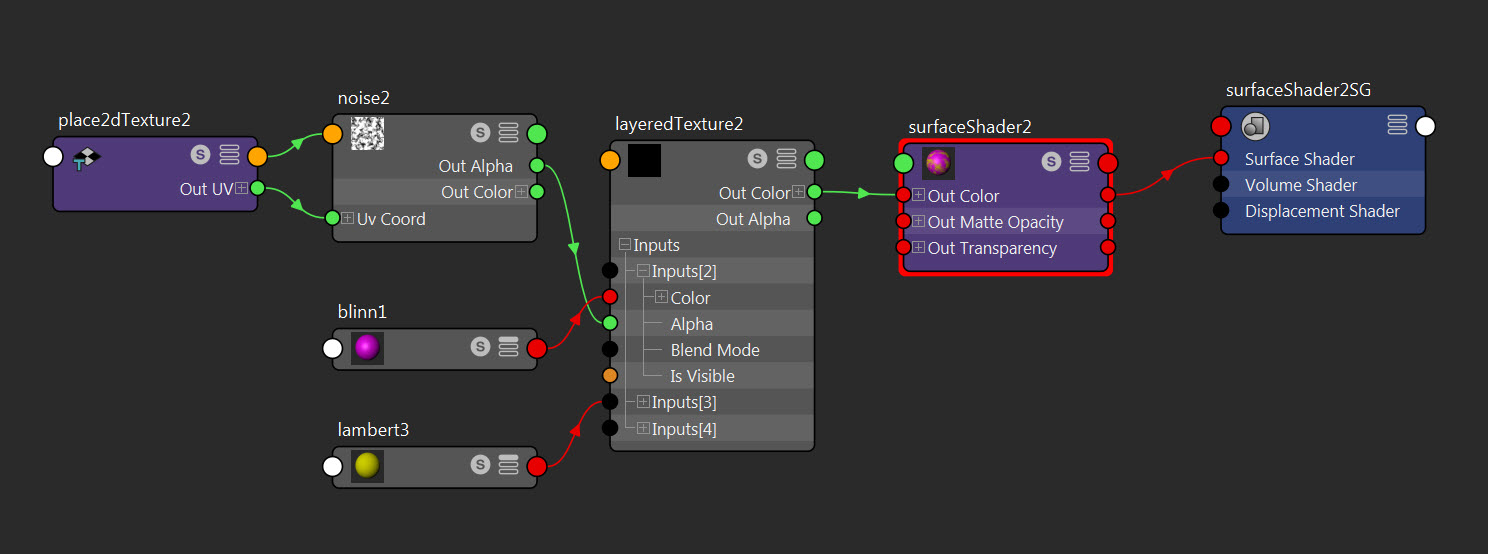Click Uv Coord input port on noise2
Image resolution: width=1488 pixels, height=554 pixels.
click(x=332, y=218)
